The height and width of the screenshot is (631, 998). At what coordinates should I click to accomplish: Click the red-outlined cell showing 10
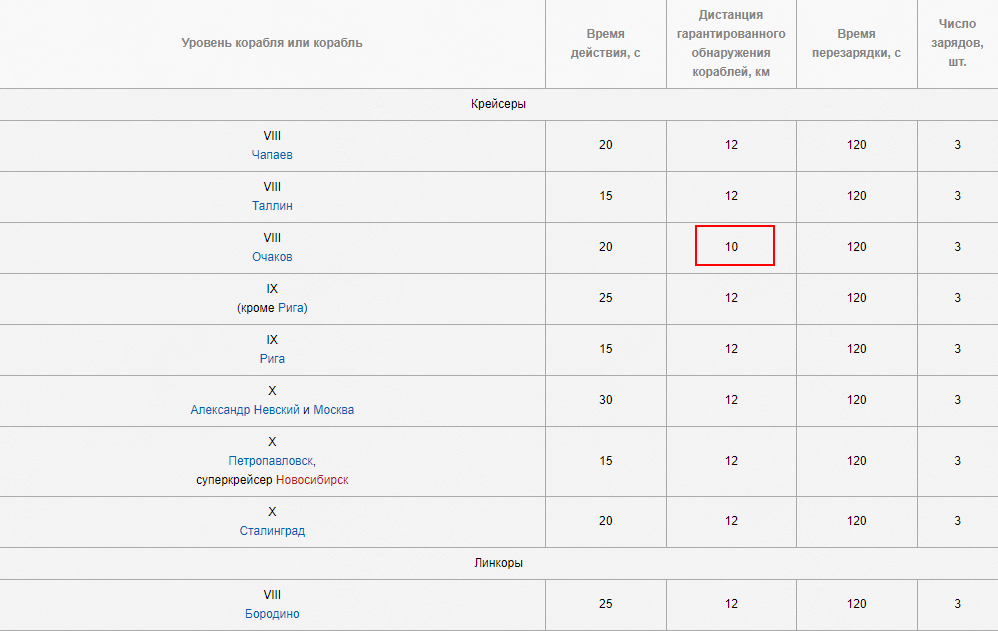(735, 246)
